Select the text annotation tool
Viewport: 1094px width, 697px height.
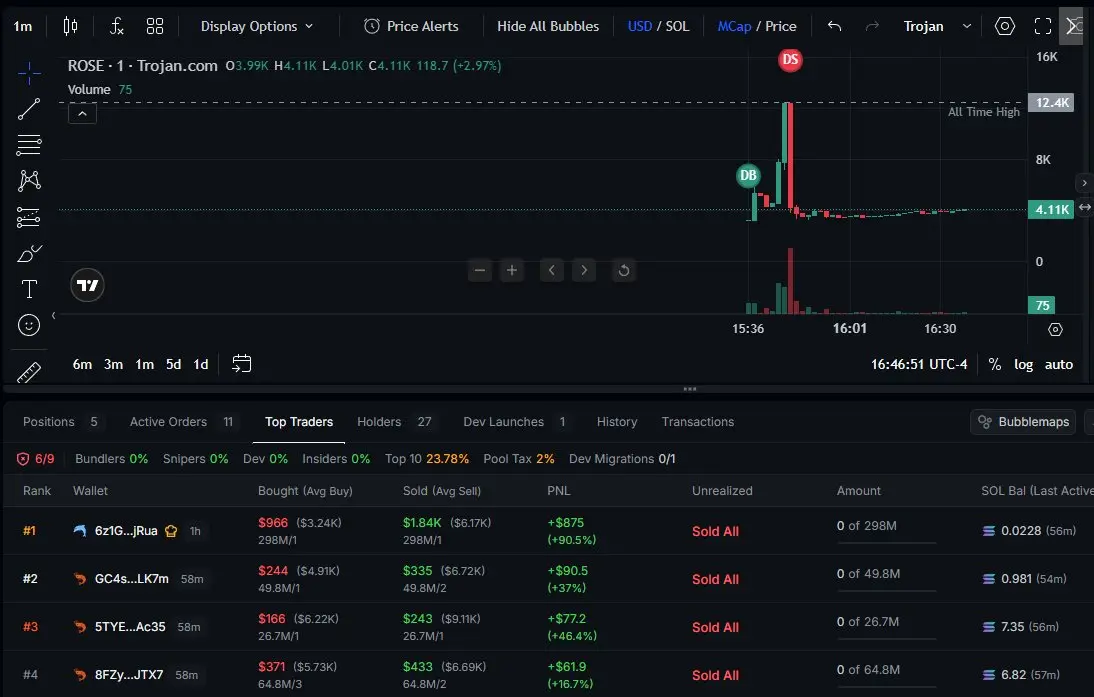point(29,289)
